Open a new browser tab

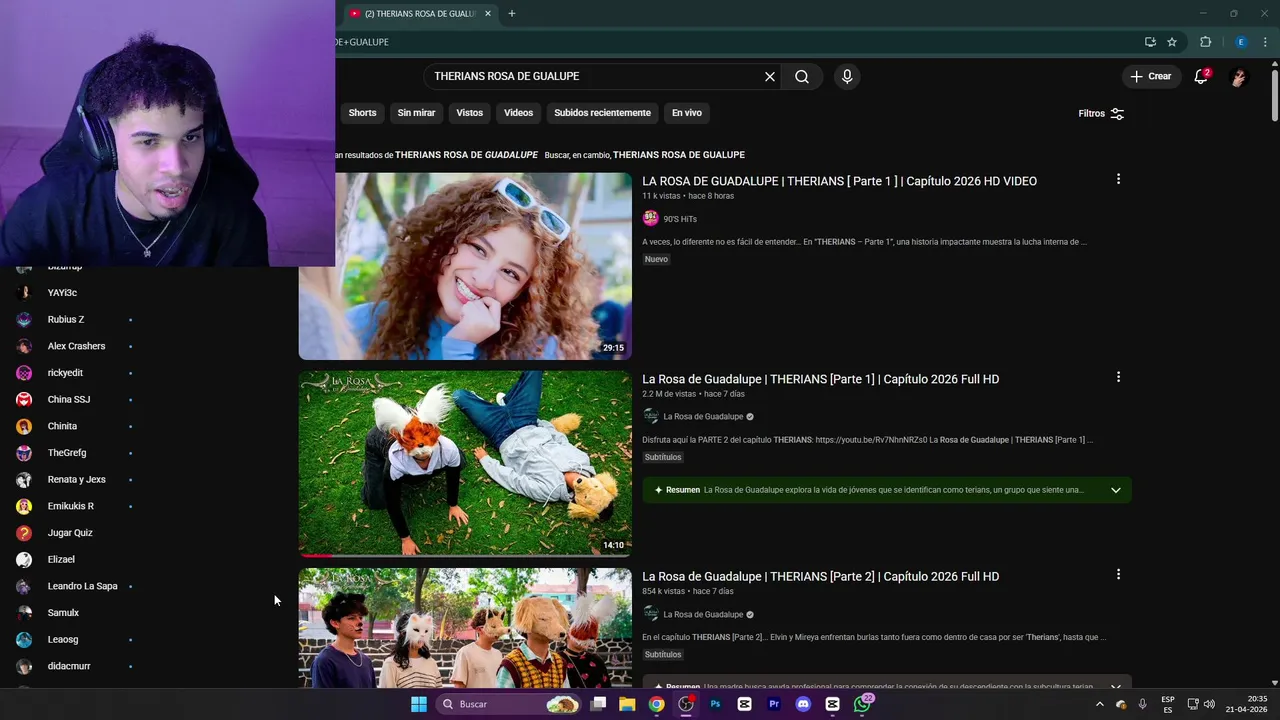coord(511,13)
